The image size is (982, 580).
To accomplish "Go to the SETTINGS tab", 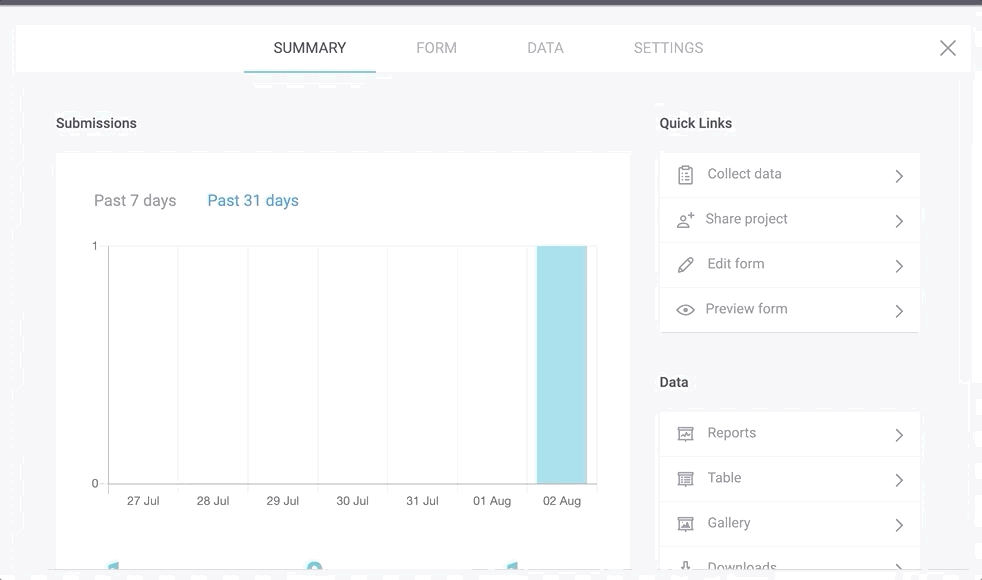I will click(x=668, y=48).
